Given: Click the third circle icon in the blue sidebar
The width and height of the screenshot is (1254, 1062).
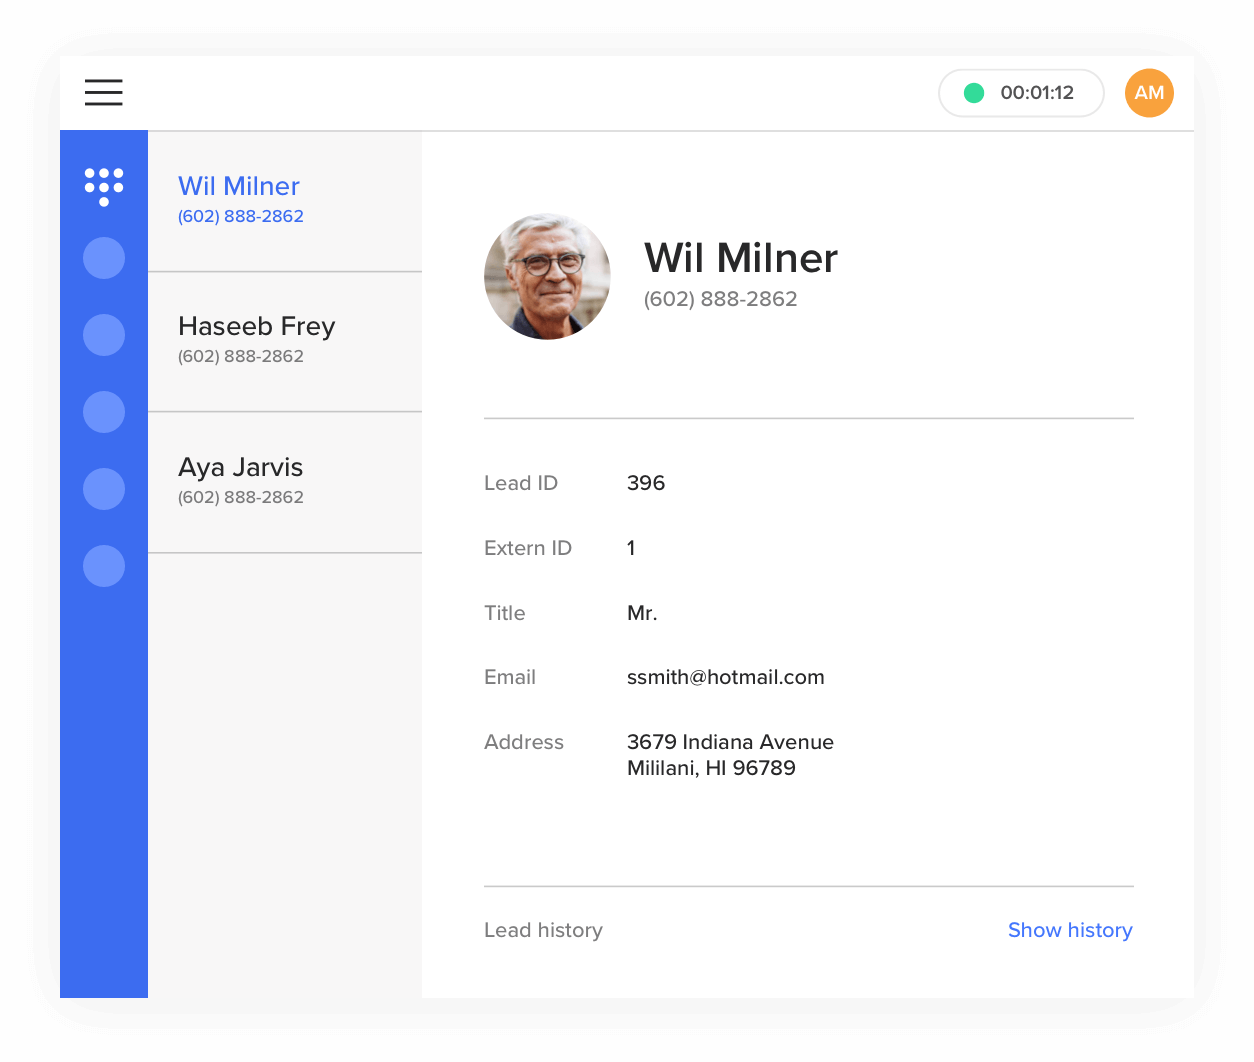Looking at the screenshot, I should (x=104, y=412).
